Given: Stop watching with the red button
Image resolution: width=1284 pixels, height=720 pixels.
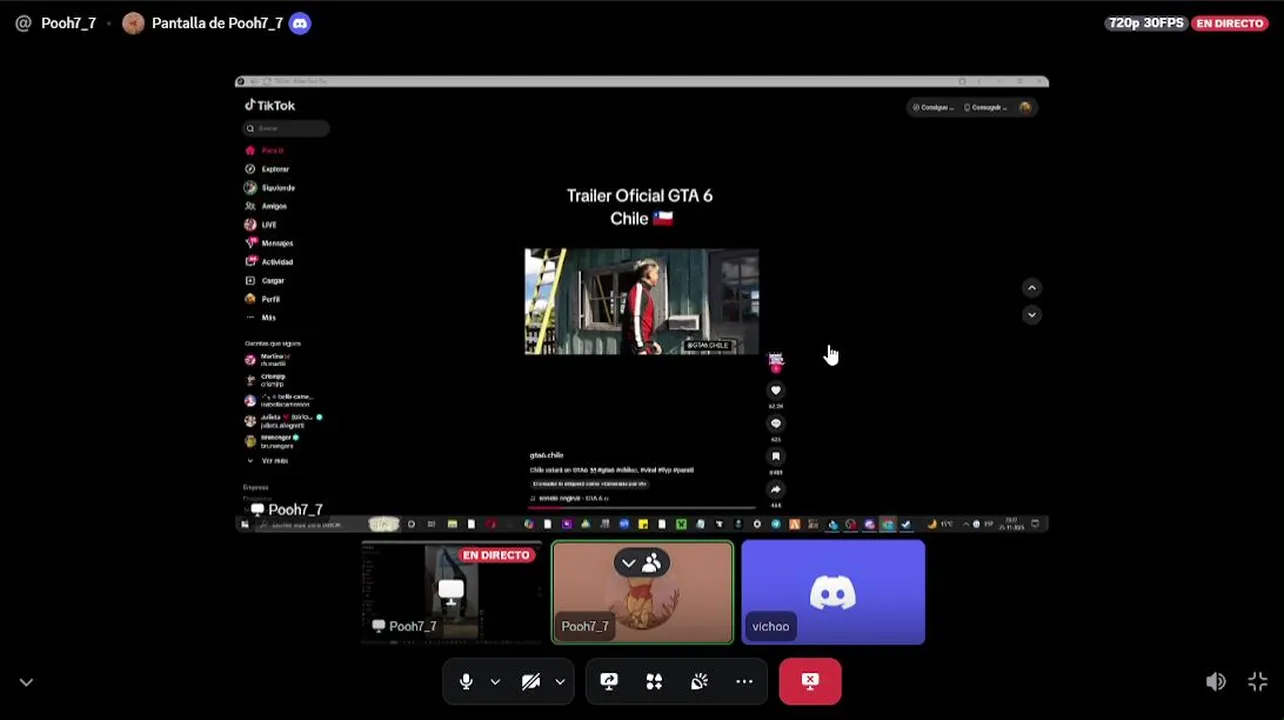Looking at the screenshot, I should point(810,682).
